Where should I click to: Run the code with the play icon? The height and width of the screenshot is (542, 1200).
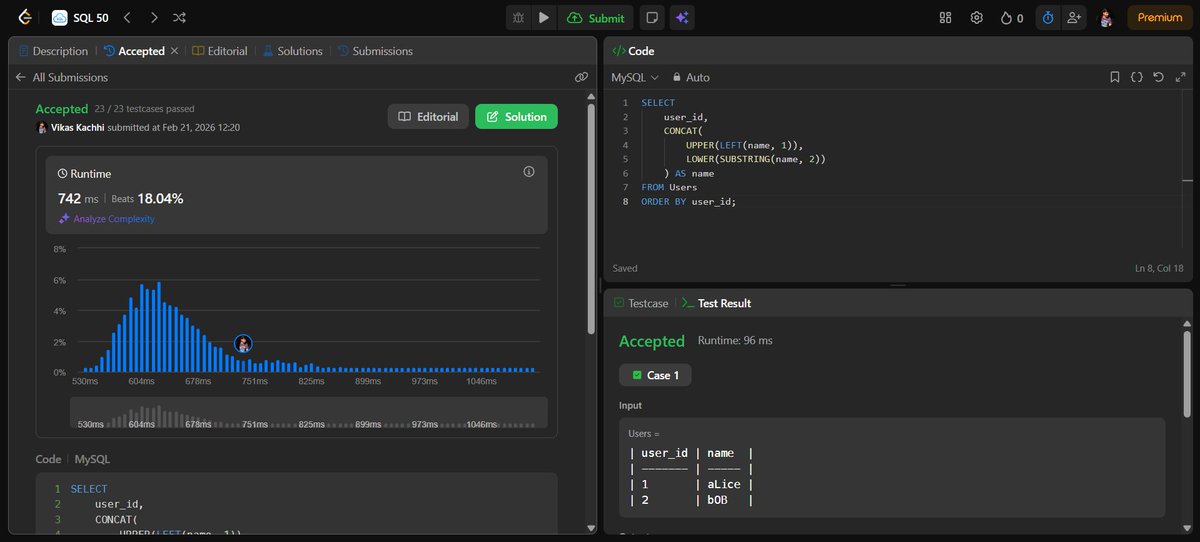pos(544,17)
